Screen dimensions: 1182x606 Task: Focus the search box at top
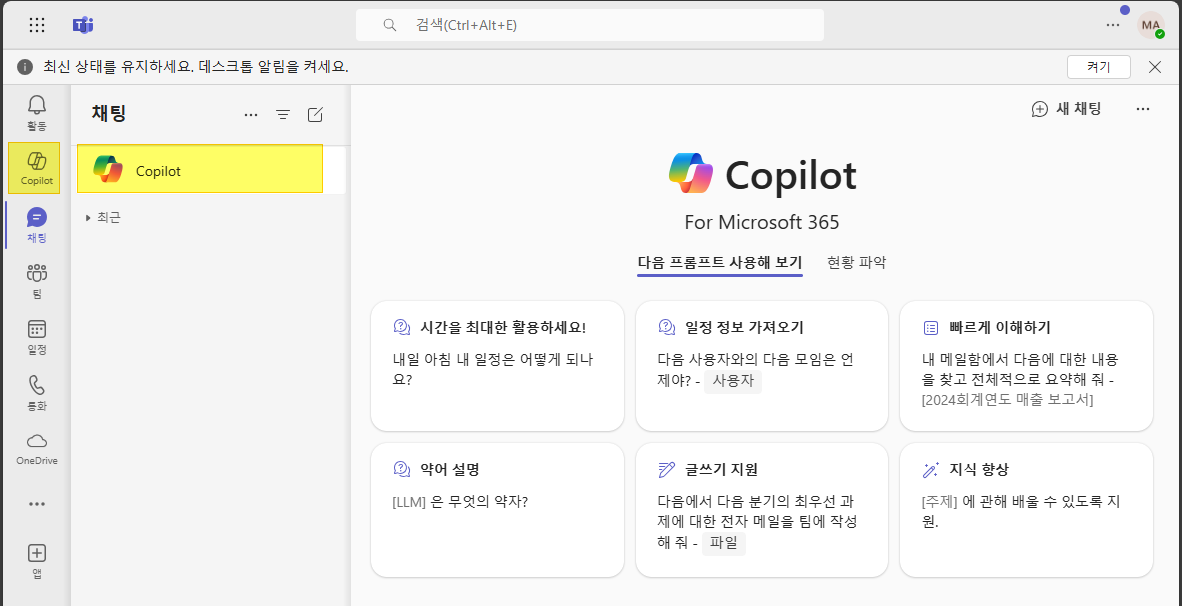click(x=589, y=25)
